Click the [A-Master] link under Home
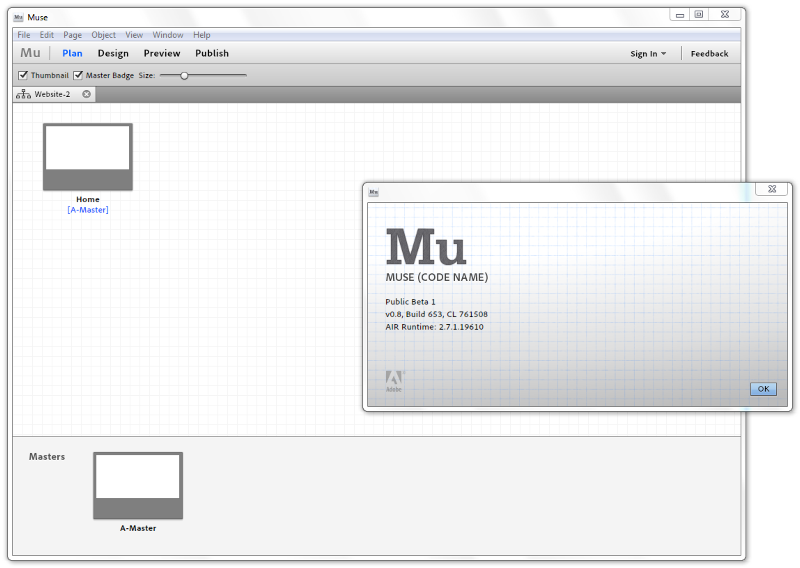 coord(88,210)
